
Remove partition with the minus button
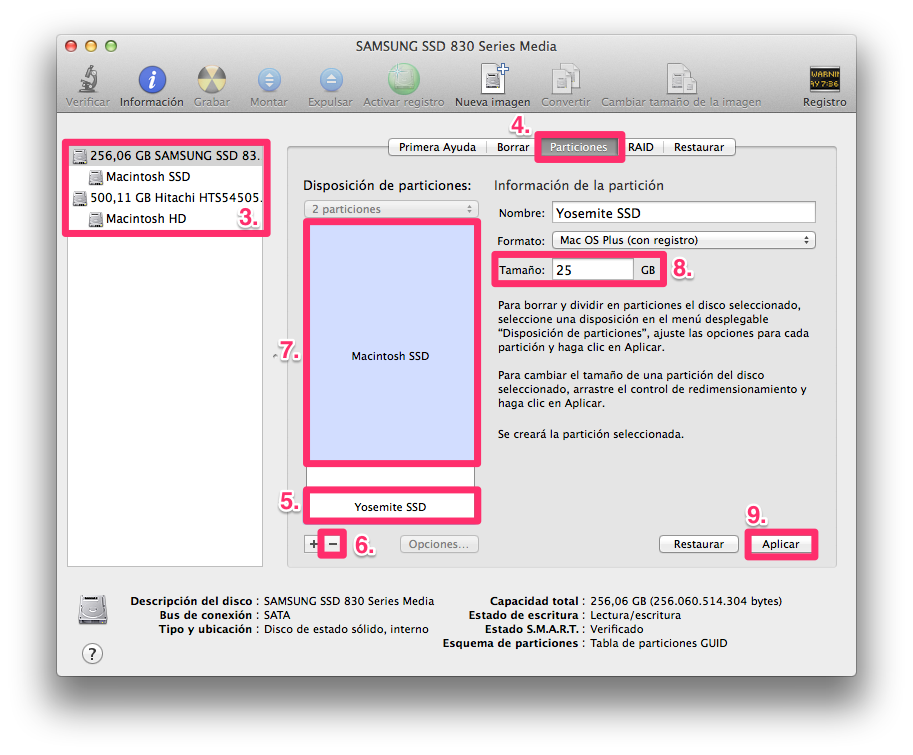[332, 544]
